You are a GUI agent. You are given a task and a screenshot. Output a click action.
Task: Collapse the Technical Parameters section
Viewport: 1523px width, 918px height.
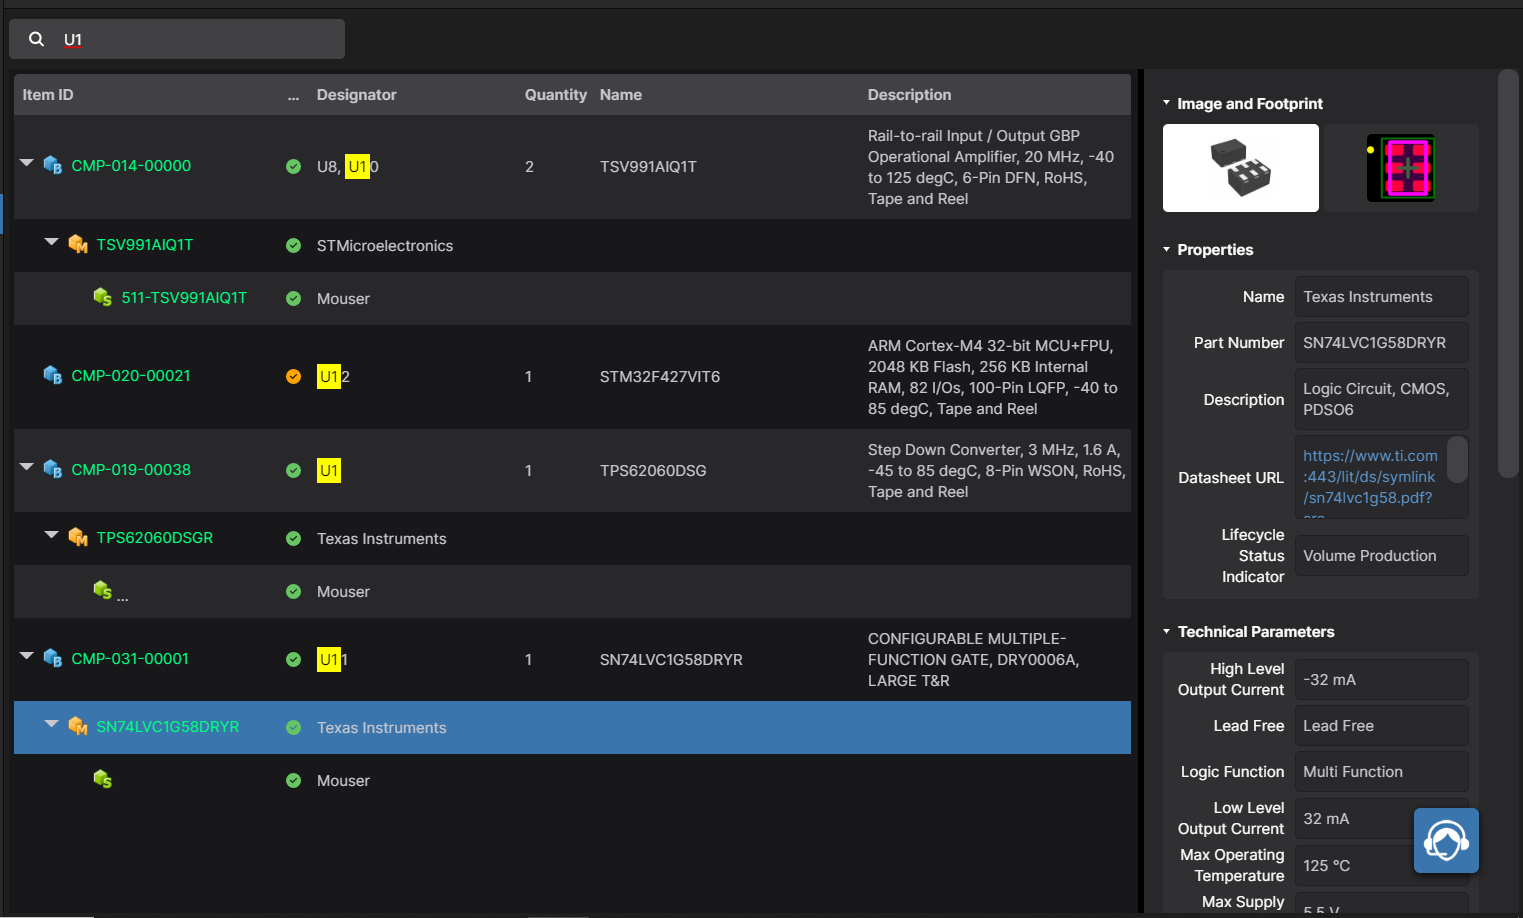pyautogui.click(x=1166, y=631)
